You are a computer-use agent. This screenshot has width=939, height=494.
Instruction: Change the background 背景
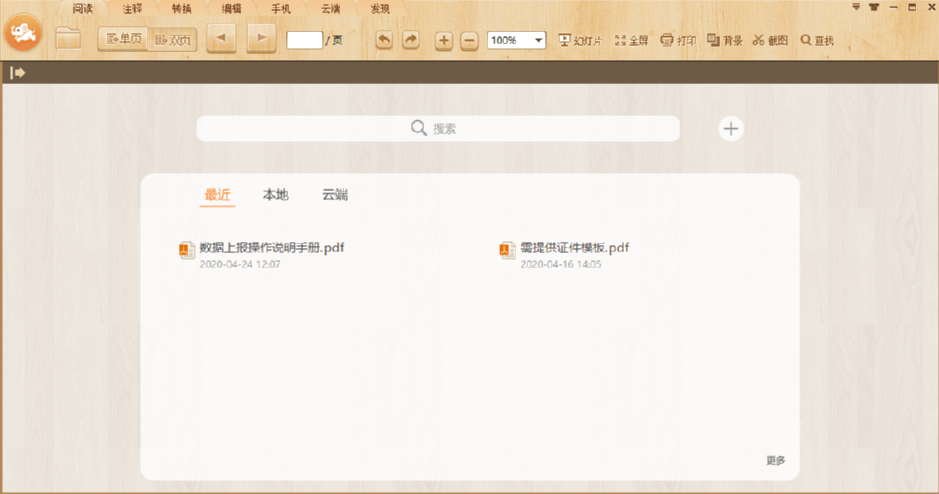click(x=725, y=40)
